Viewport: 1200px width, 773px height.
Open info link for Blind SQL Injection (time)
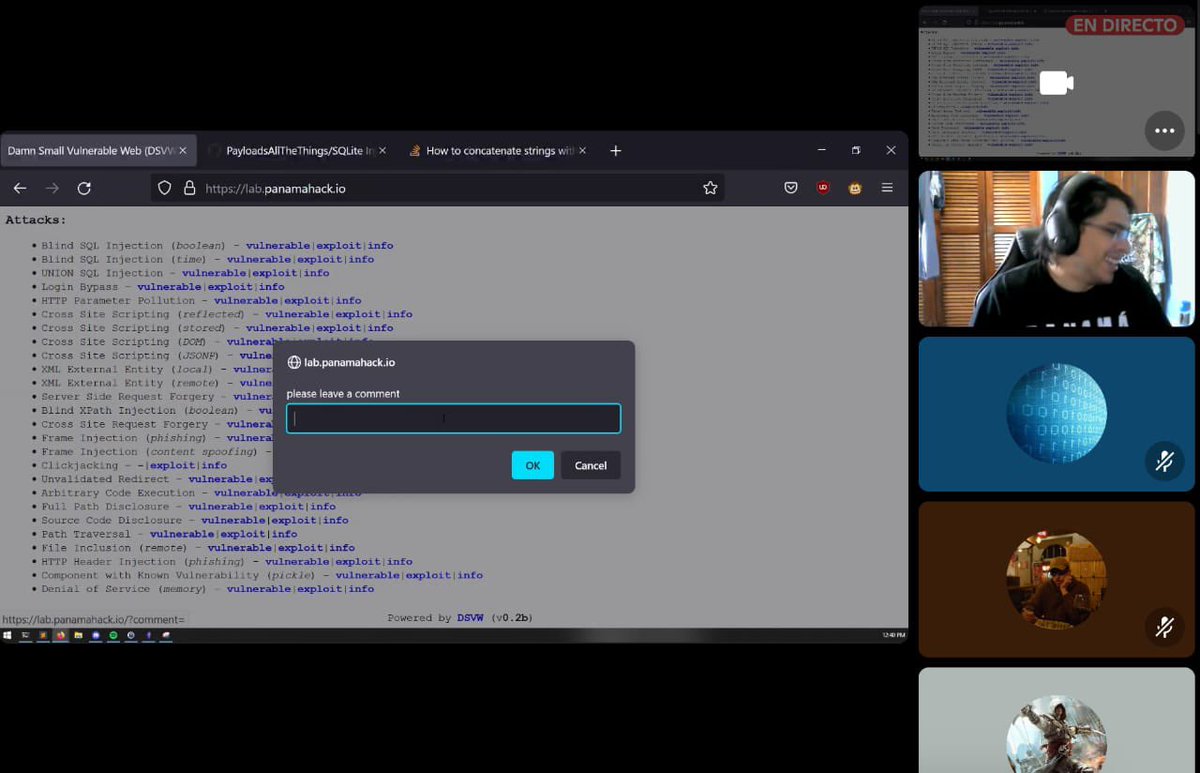(361, 259)
